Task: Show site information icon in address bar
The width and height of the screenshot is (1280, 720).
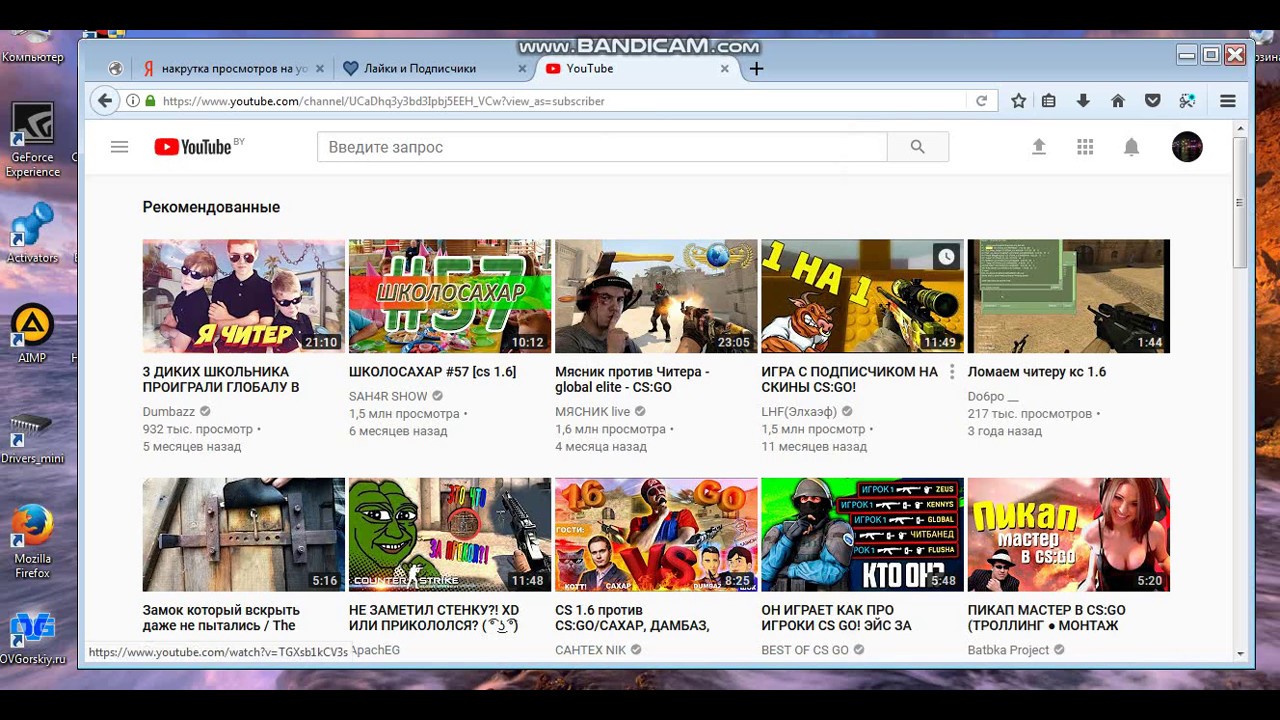Action: [132, 101]
